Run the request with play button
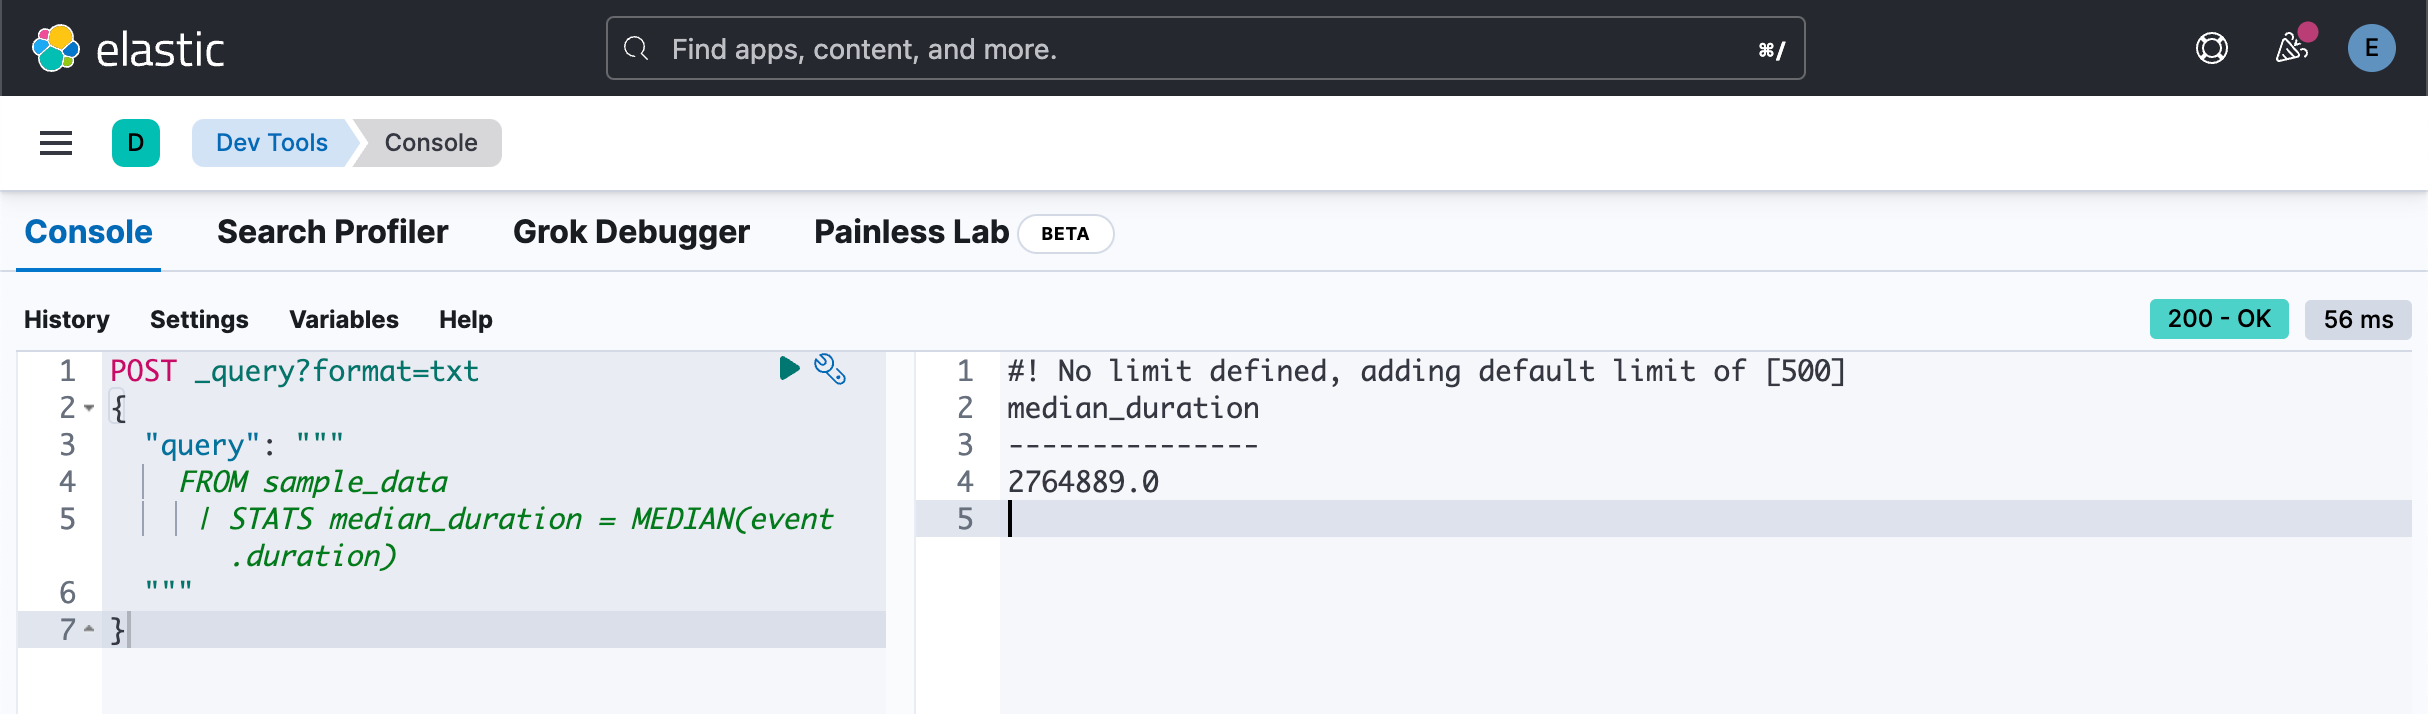 (x=789, y=369)
